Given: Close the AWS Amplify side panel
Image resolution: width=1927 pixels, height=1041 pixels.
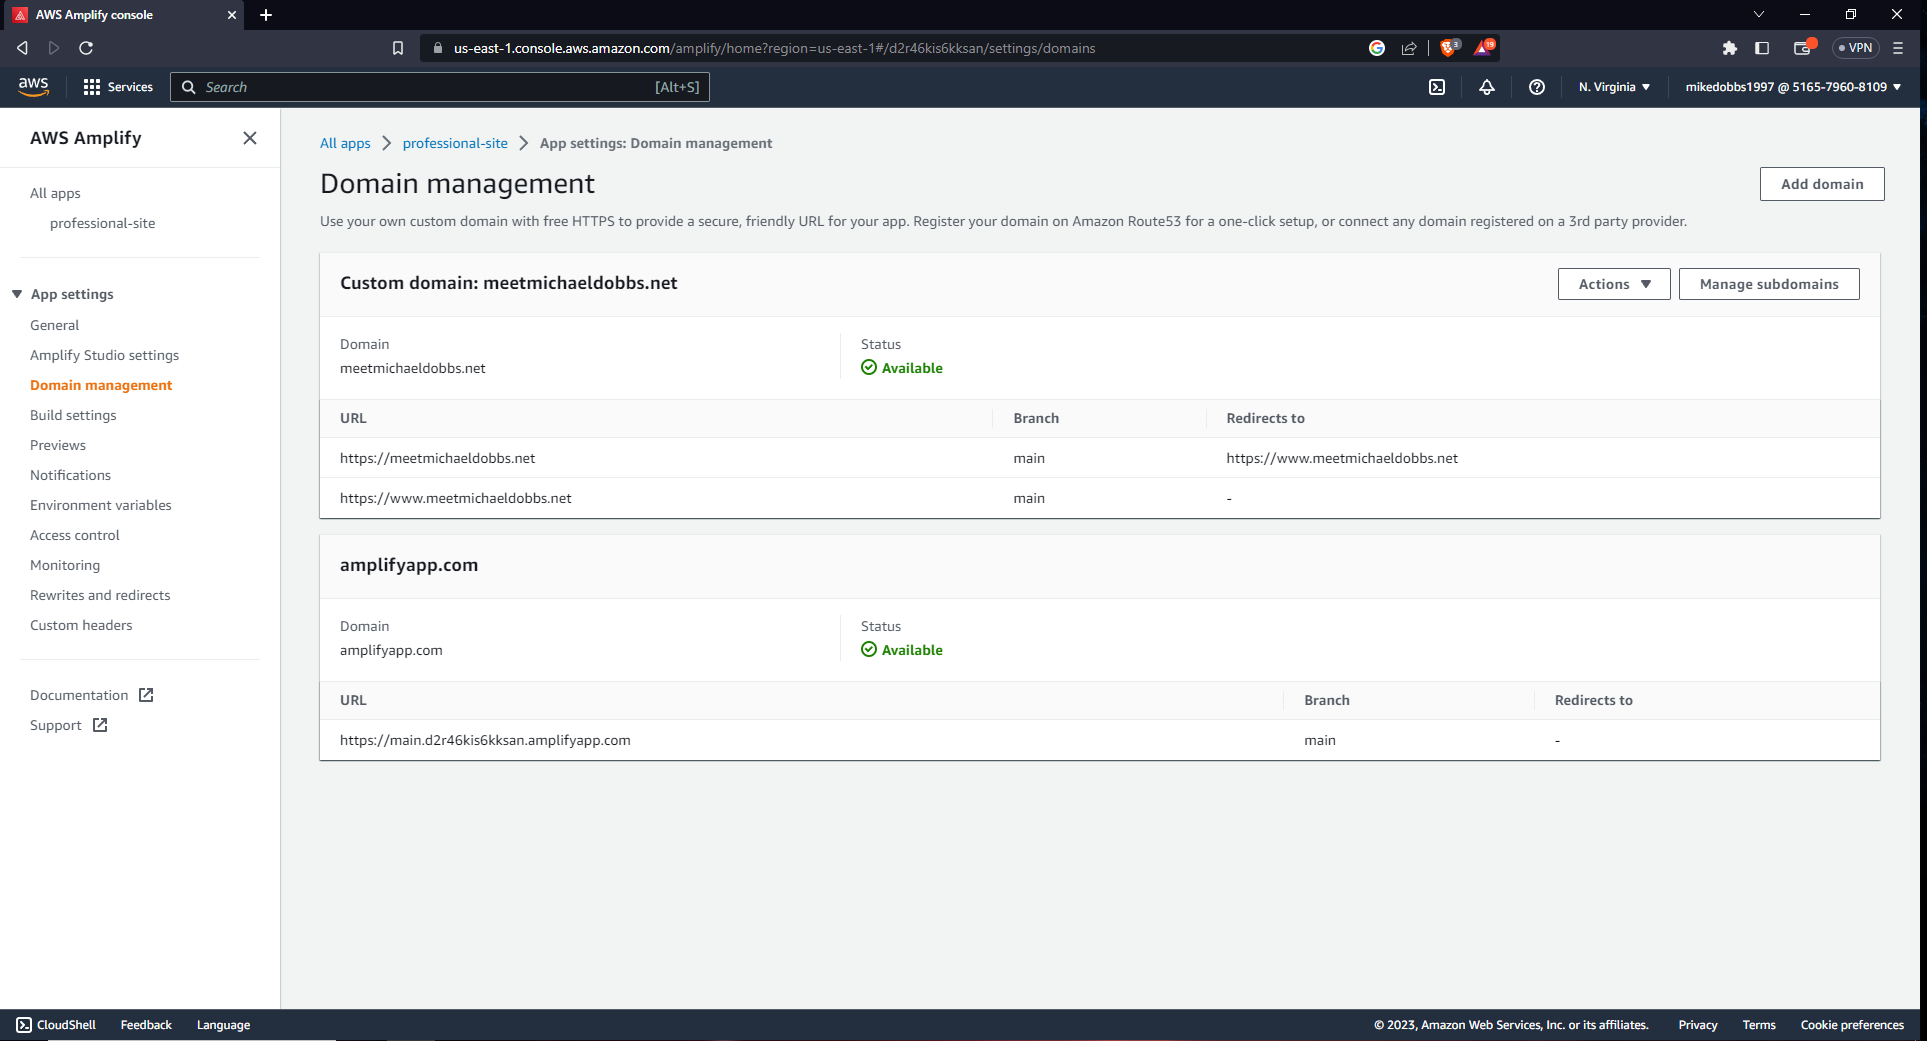Looking at the screenshot, I should pyautogui.click(x=250, y=138).
